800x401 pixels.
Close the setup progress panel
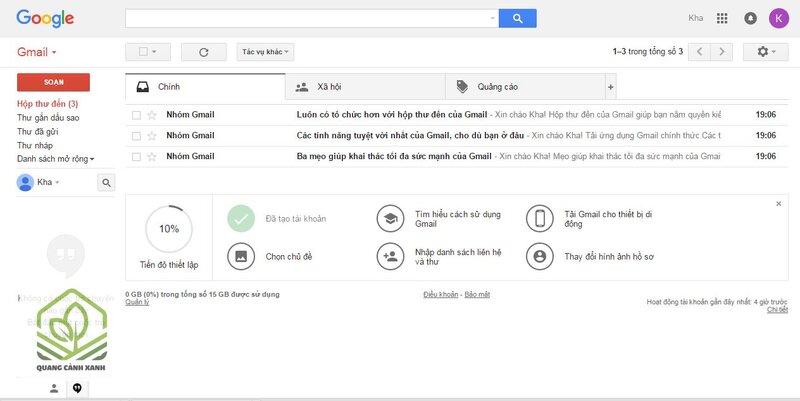click(779, 204)
